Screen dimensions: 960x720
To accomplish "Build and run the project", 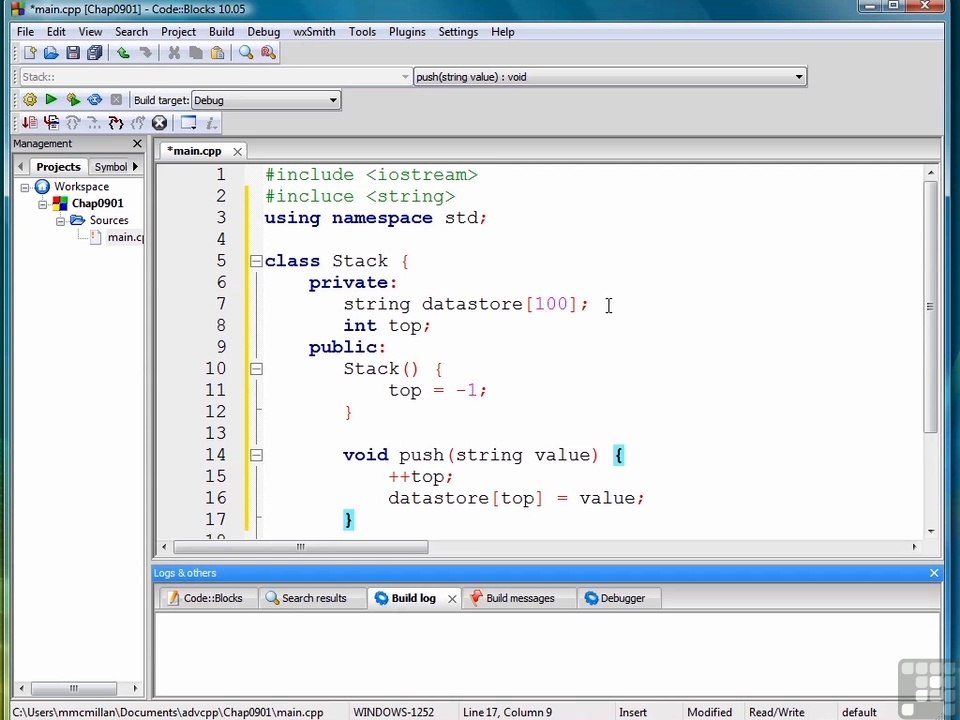I will coord(73,100).
